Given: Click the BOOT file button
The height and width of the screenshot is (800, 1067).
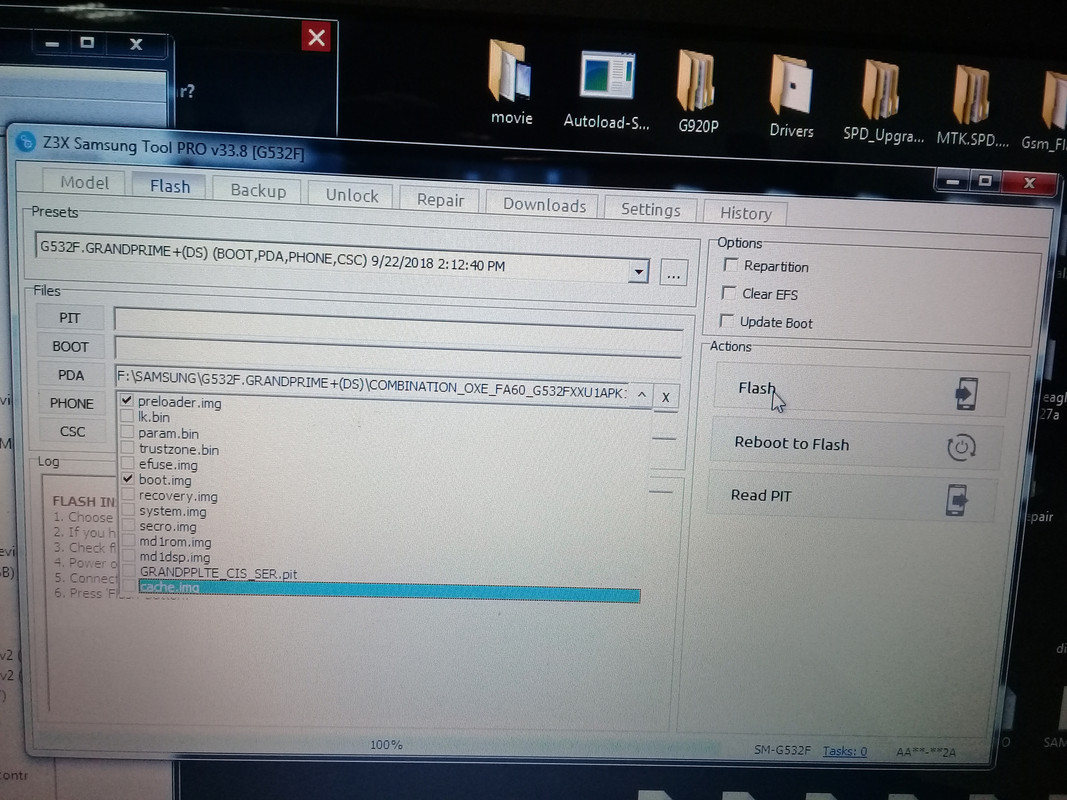Looking at the screenshot, I should [70, 346].
